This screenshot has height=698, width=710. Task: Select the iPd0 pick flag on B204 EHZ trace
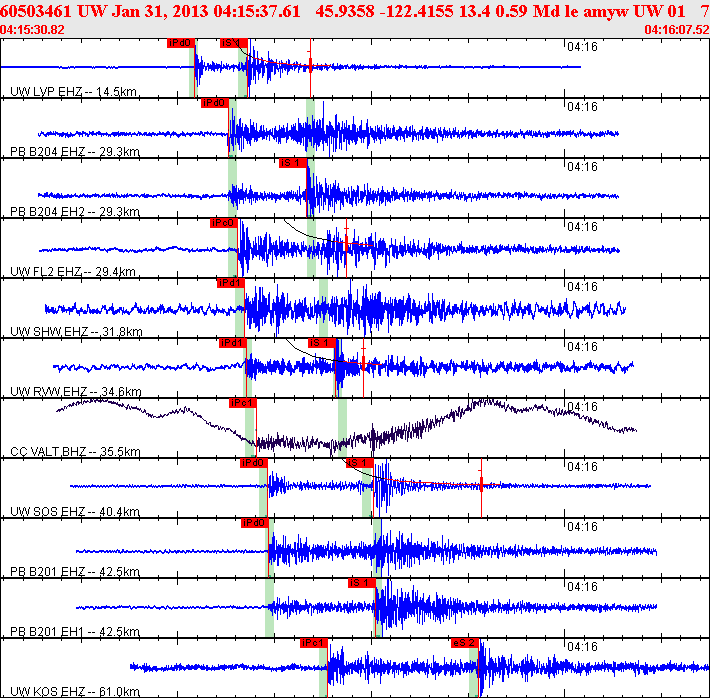pos(215,103)
